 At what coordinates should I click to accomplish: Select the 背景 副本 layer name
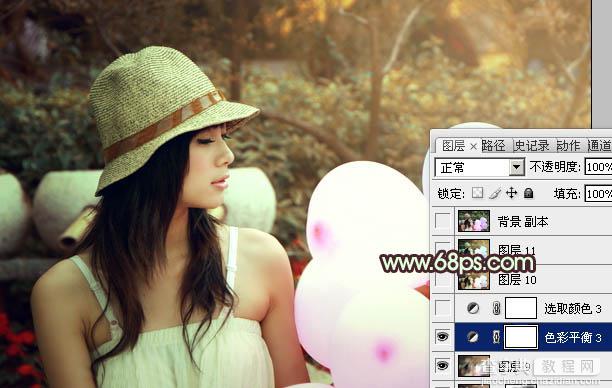point(523,222)
